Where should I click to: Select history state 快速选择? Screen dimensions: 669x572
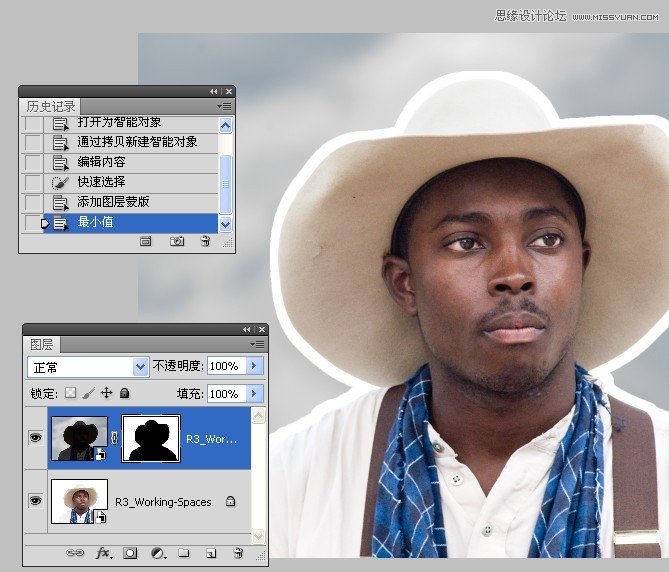[131, 183]
